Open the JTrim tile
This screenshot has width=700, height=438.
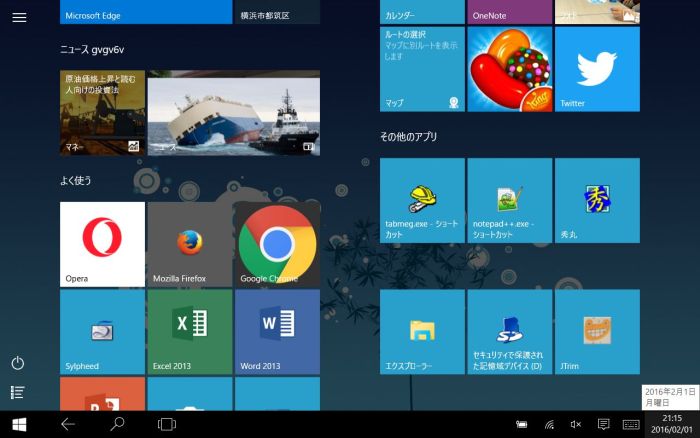(597, 331)
